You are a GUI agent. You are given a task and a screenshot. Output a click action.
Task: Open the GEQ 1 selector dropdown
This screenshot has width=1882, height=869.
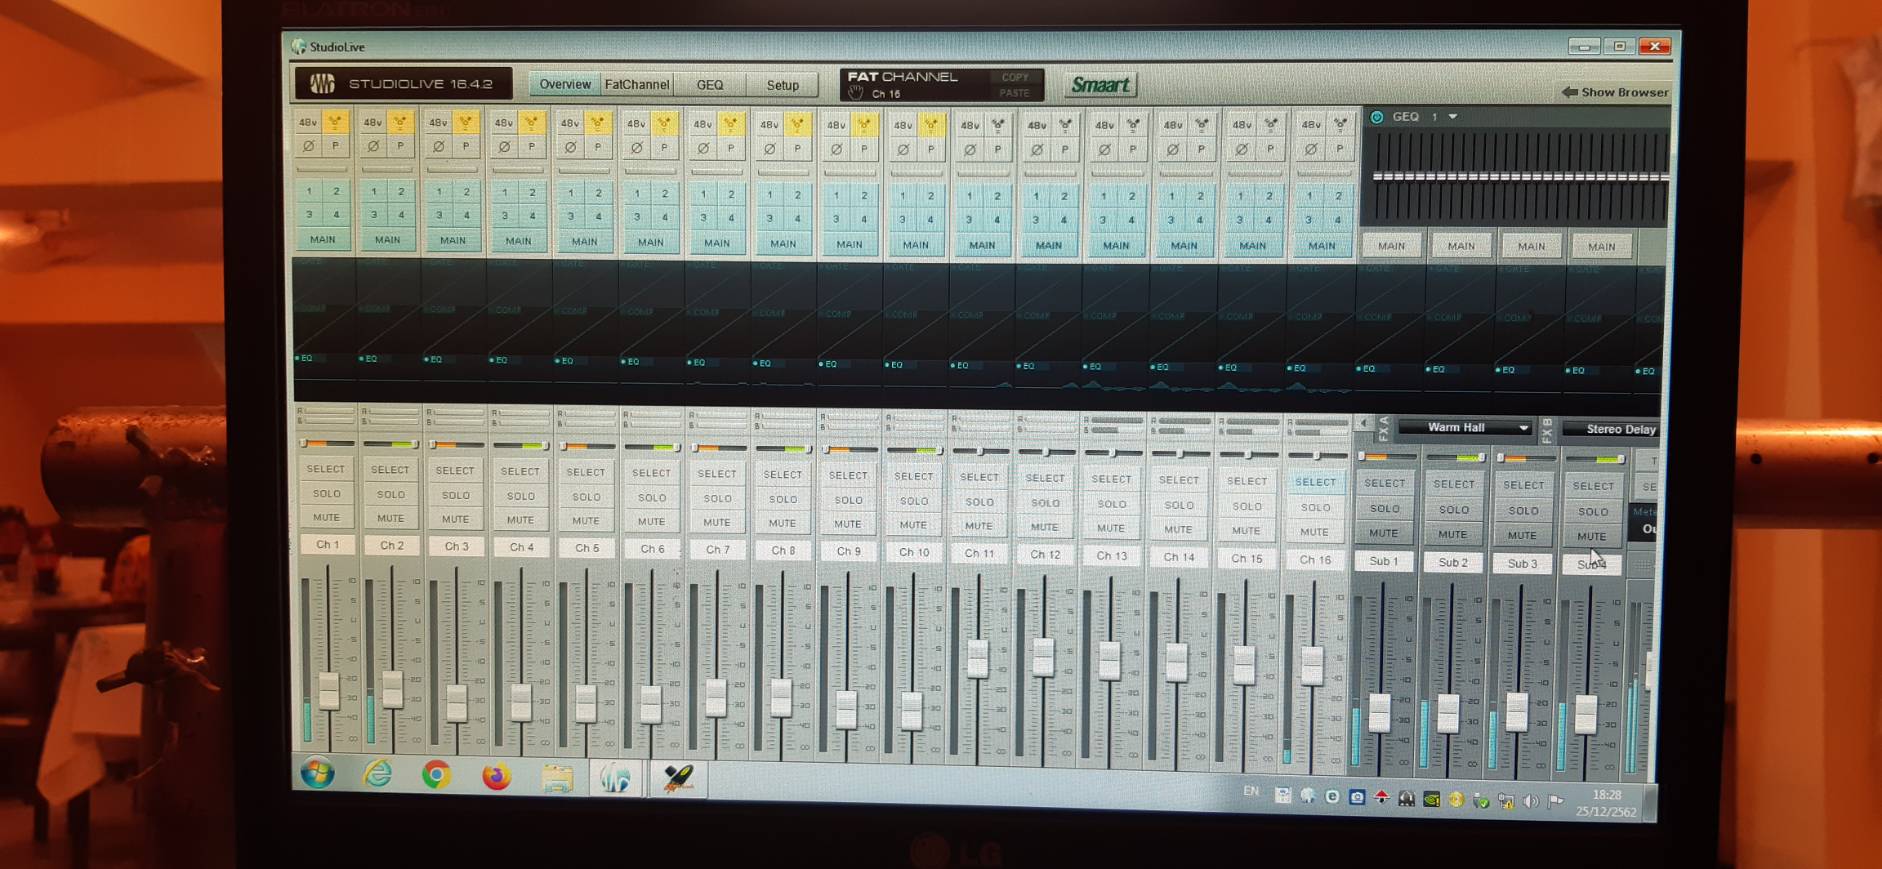pos(1453,117)
